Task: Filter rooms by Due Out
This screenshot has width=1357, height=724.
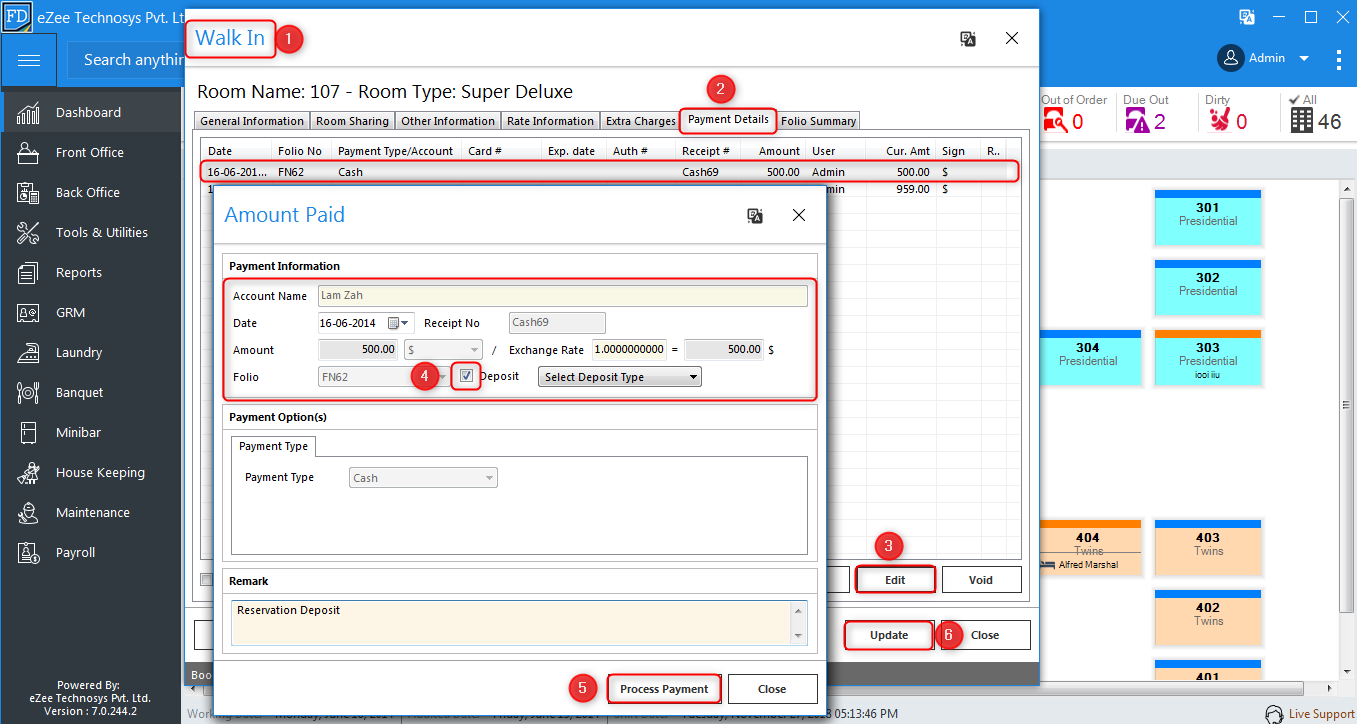Action: point(1146,113)
